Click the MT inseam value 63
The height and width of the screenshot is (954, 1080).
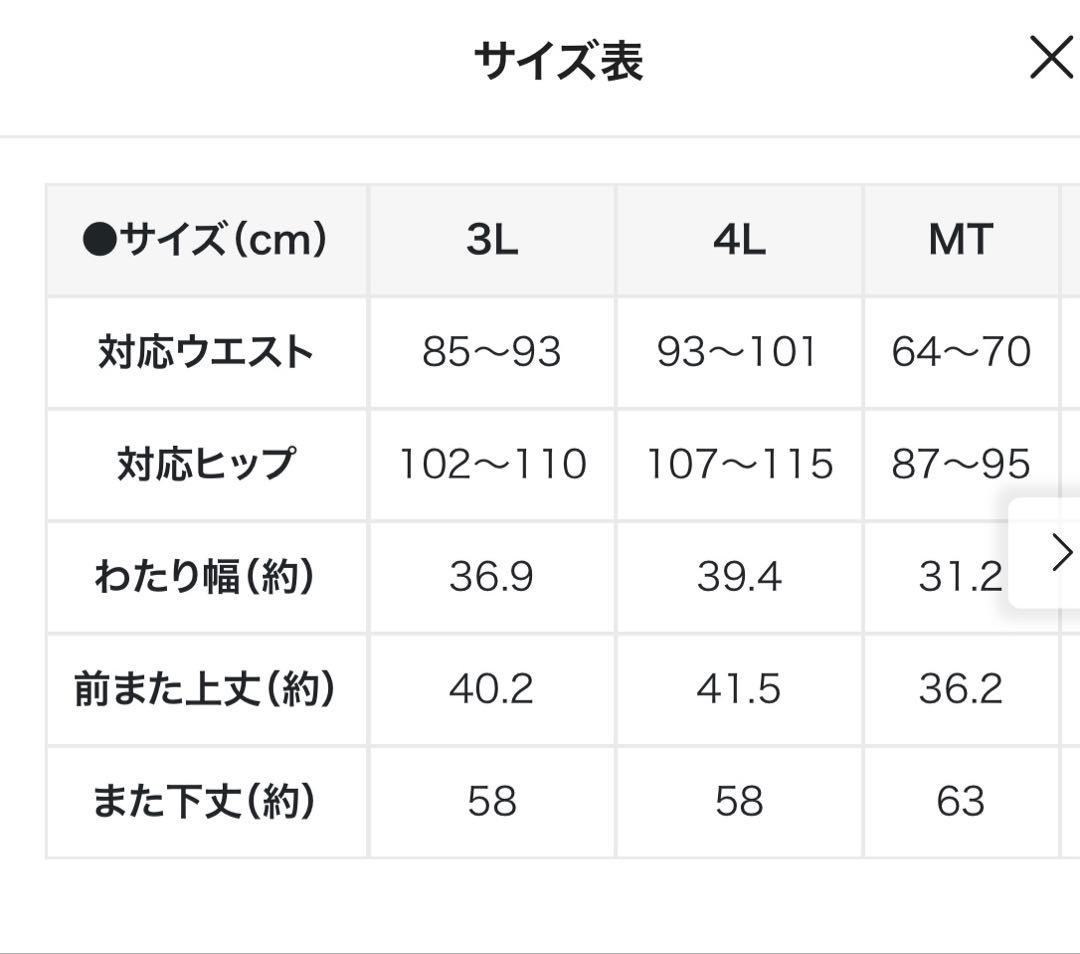961,801
